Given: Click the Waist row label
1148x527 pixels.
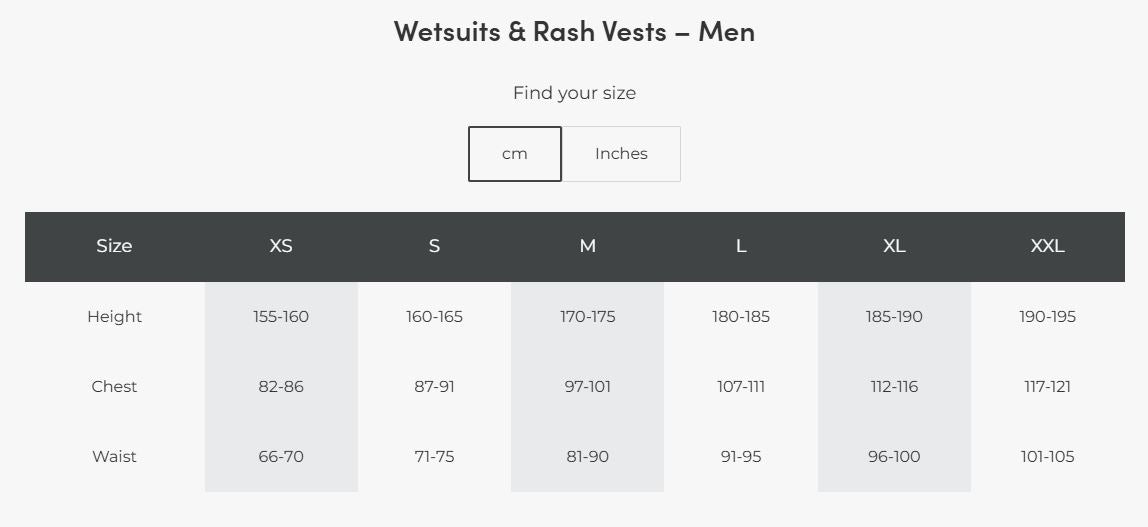Looking at the screenshot, I should click(x=114, y=457).
